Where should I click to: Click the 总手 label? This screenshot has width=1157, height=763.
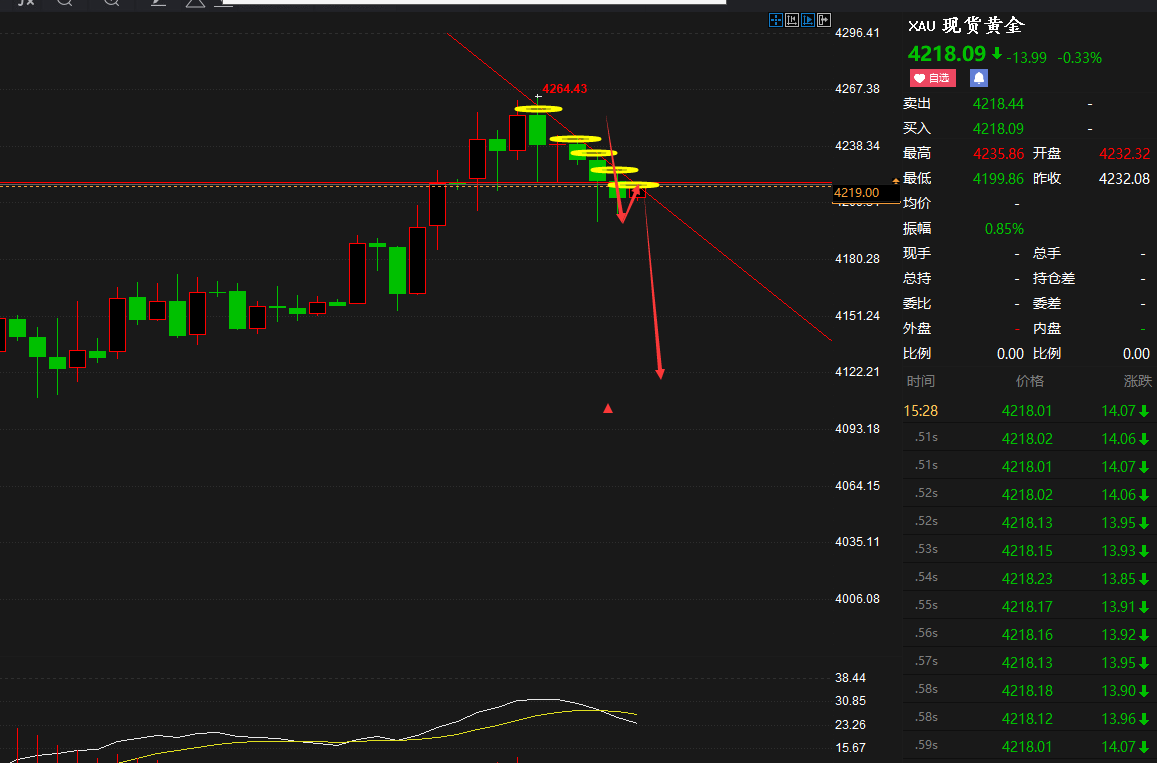[1047, 253]
